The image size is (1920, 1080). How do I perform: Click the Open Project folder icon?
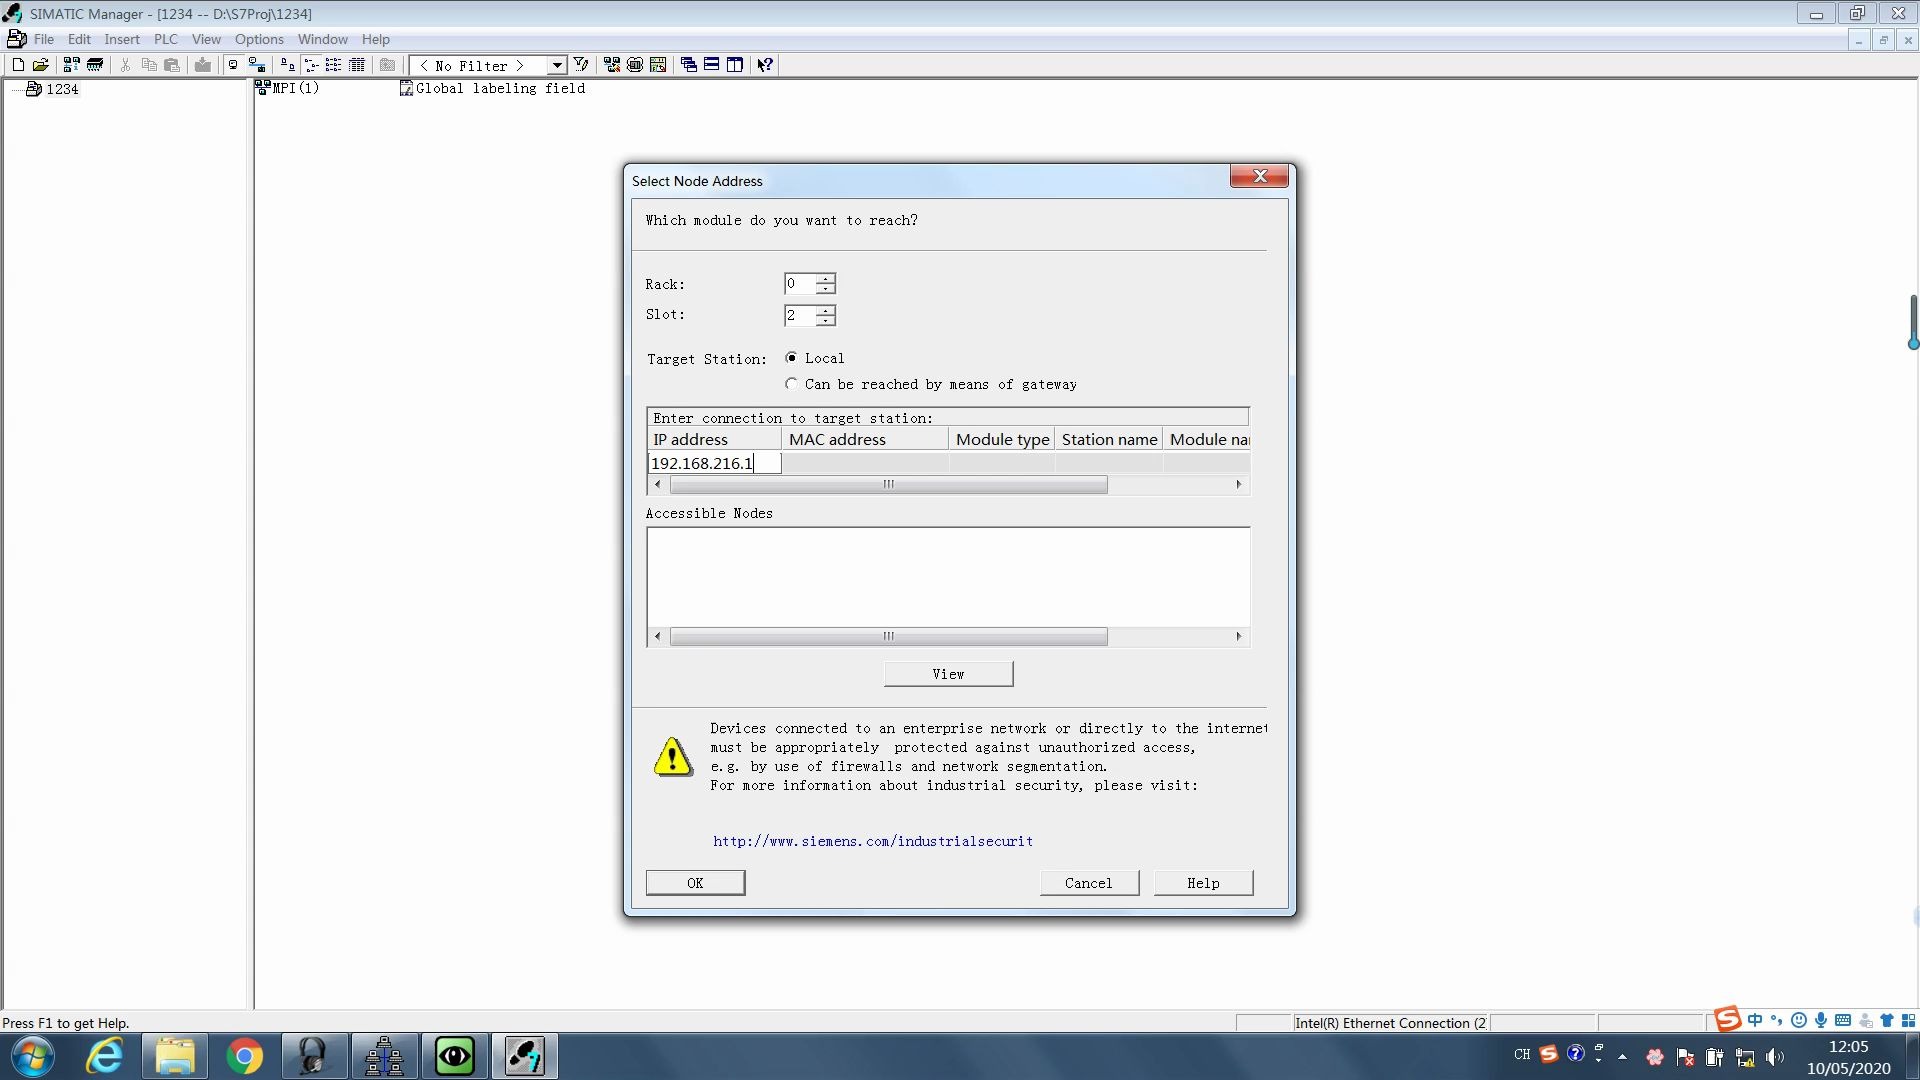(41, 65)
